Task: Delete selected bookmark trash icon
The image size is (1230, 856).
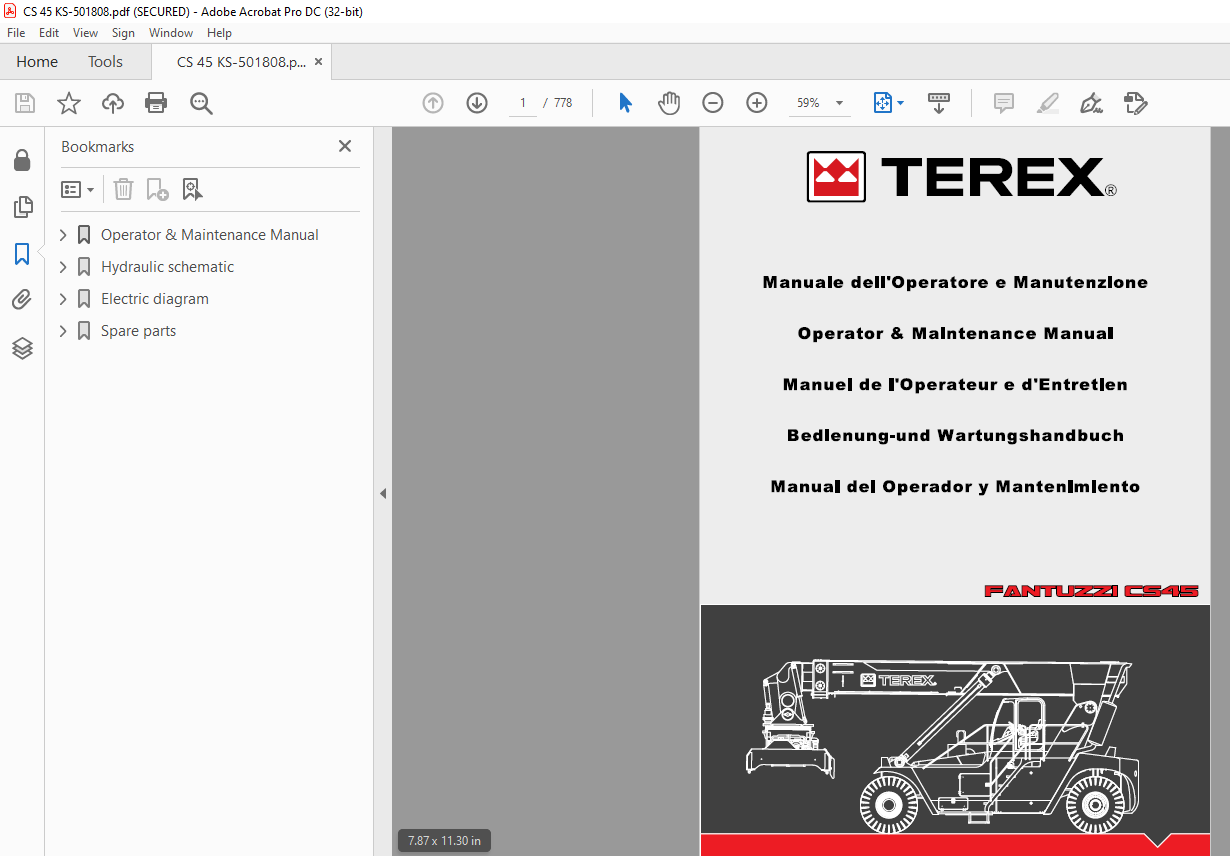Action: coord(123,189)
